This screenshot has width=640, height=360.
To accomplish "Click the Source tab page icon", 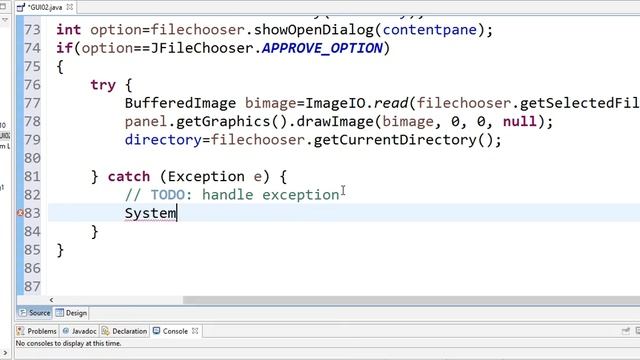I will click(x=22, y=313).
